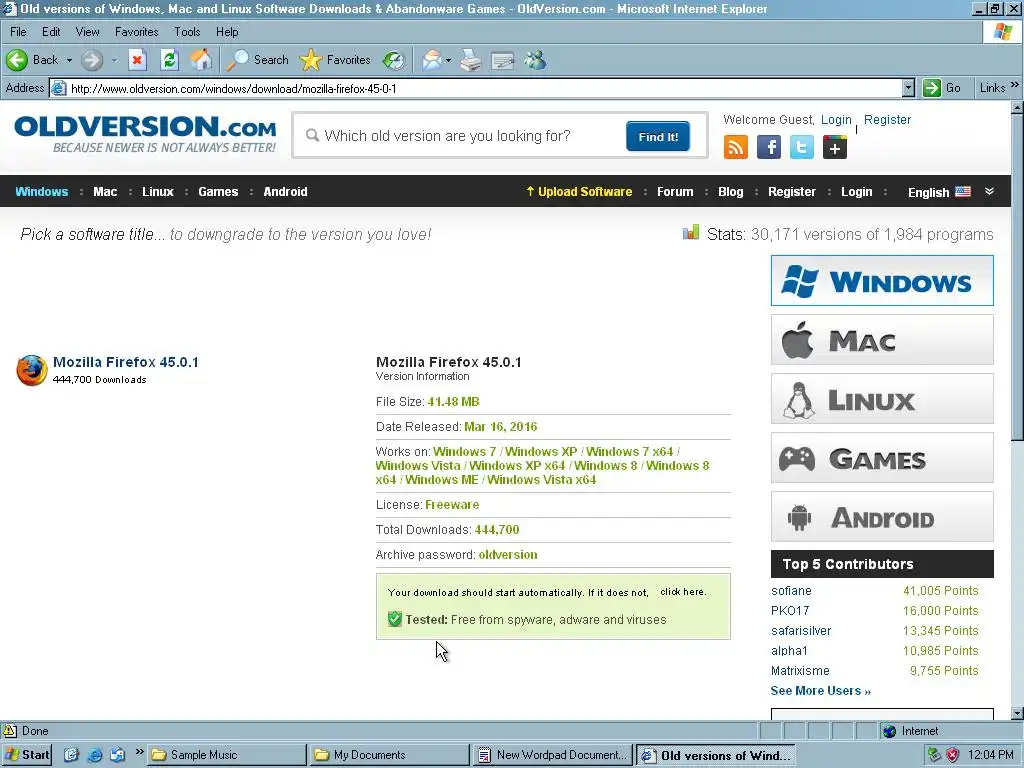Switch to Sample Music taskbar window
This screenshot has height=768, width=1024.
(227, 755)
